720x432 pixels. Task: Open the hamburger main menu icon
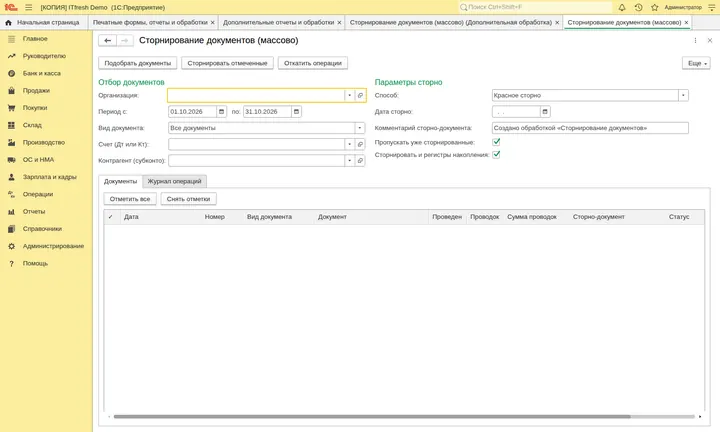click(x=28, y=7)
